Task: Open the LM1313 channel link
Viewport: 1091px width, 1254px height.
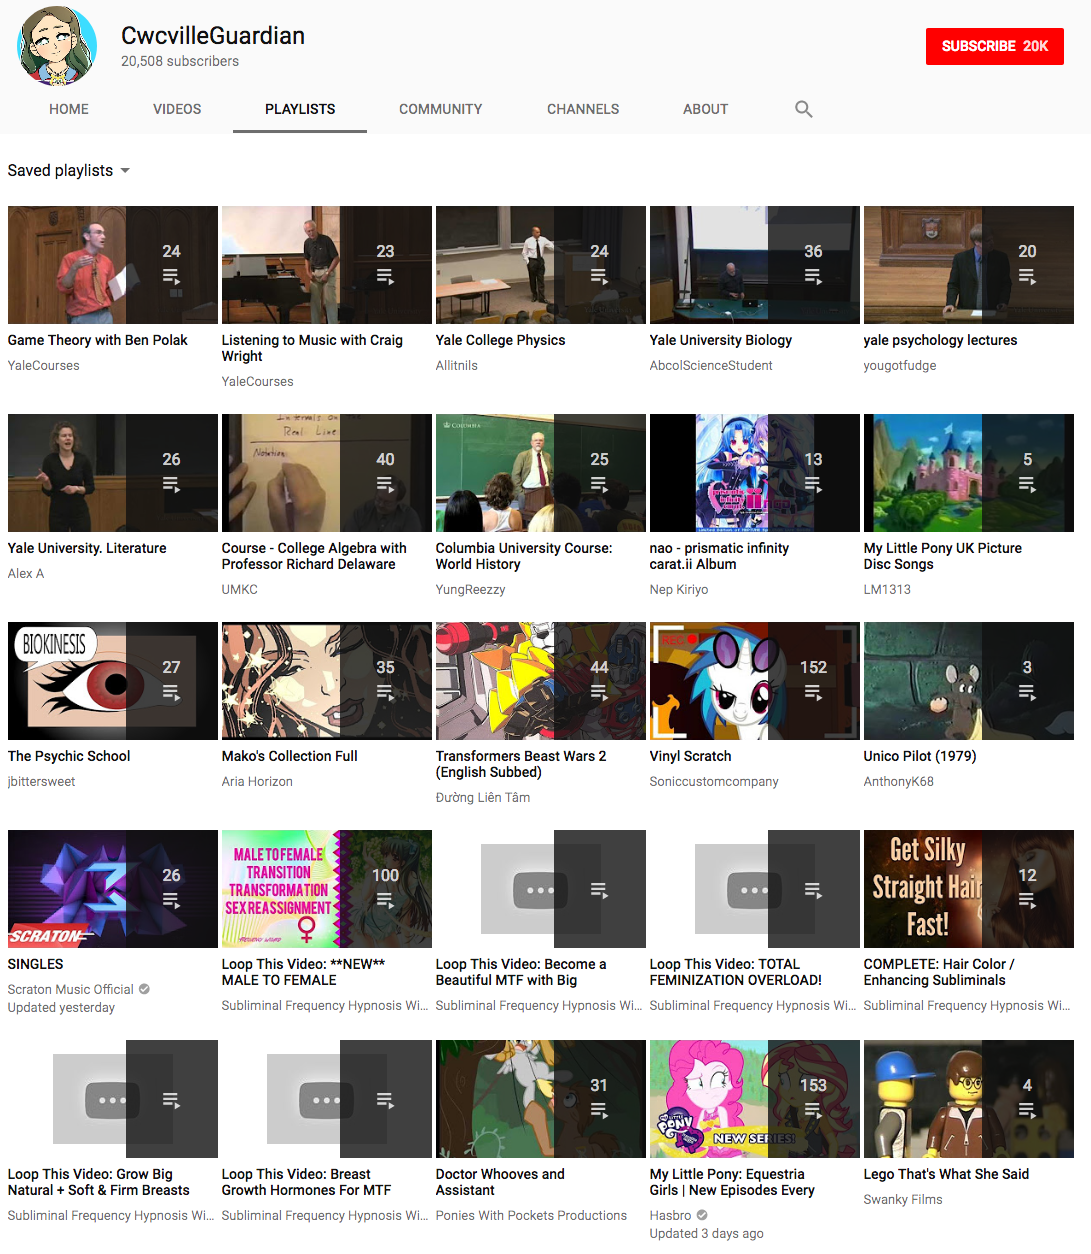Action: pyautogui.click(x=888, y=589)
